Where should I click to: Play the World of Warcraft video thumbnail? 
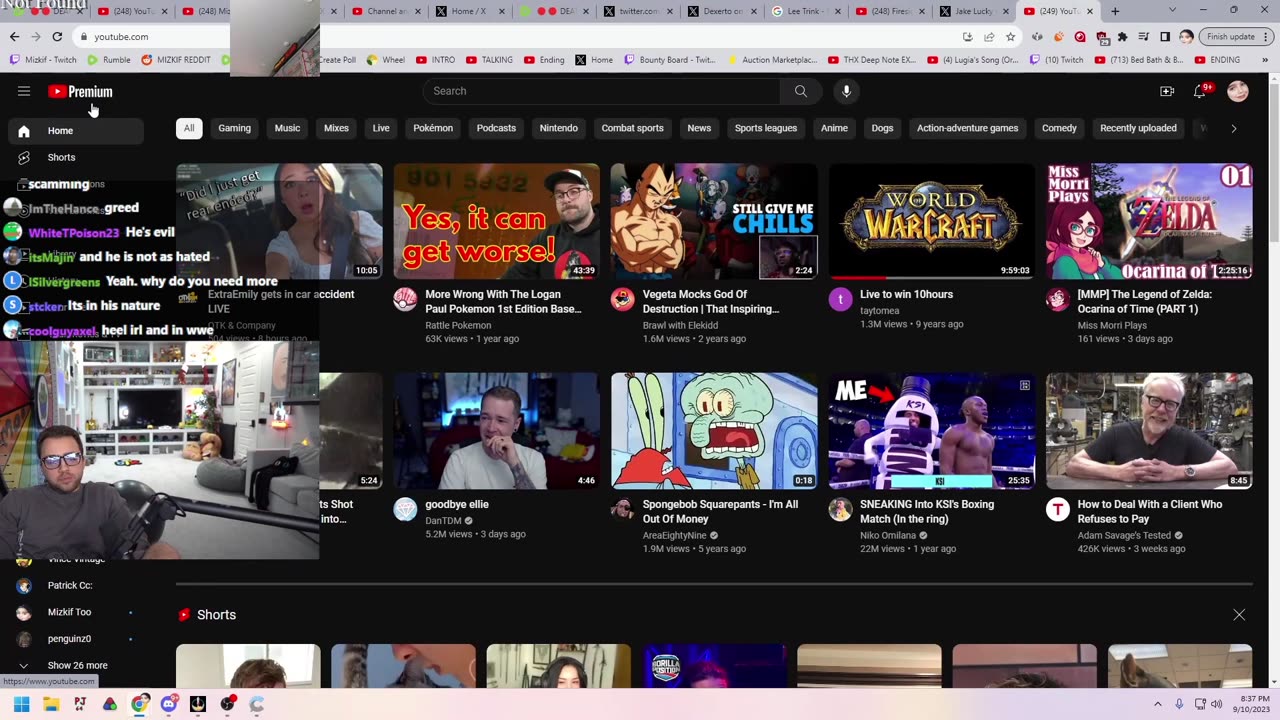931,221
